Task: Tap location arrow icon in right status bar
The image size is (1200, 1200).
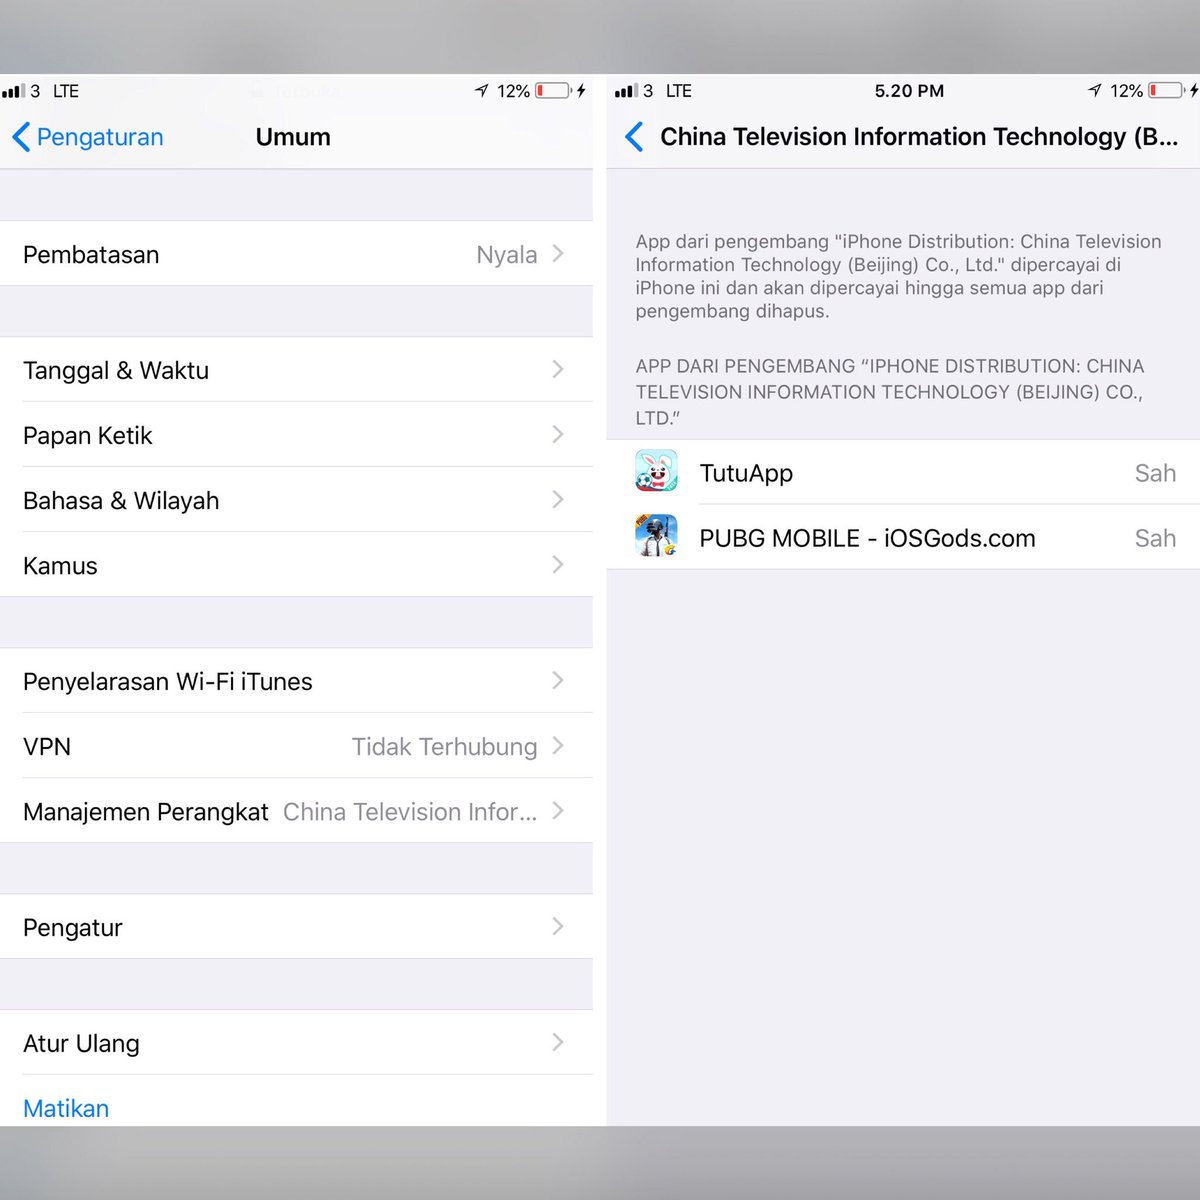Action: pyautogui.click(x=1095, y=91)
